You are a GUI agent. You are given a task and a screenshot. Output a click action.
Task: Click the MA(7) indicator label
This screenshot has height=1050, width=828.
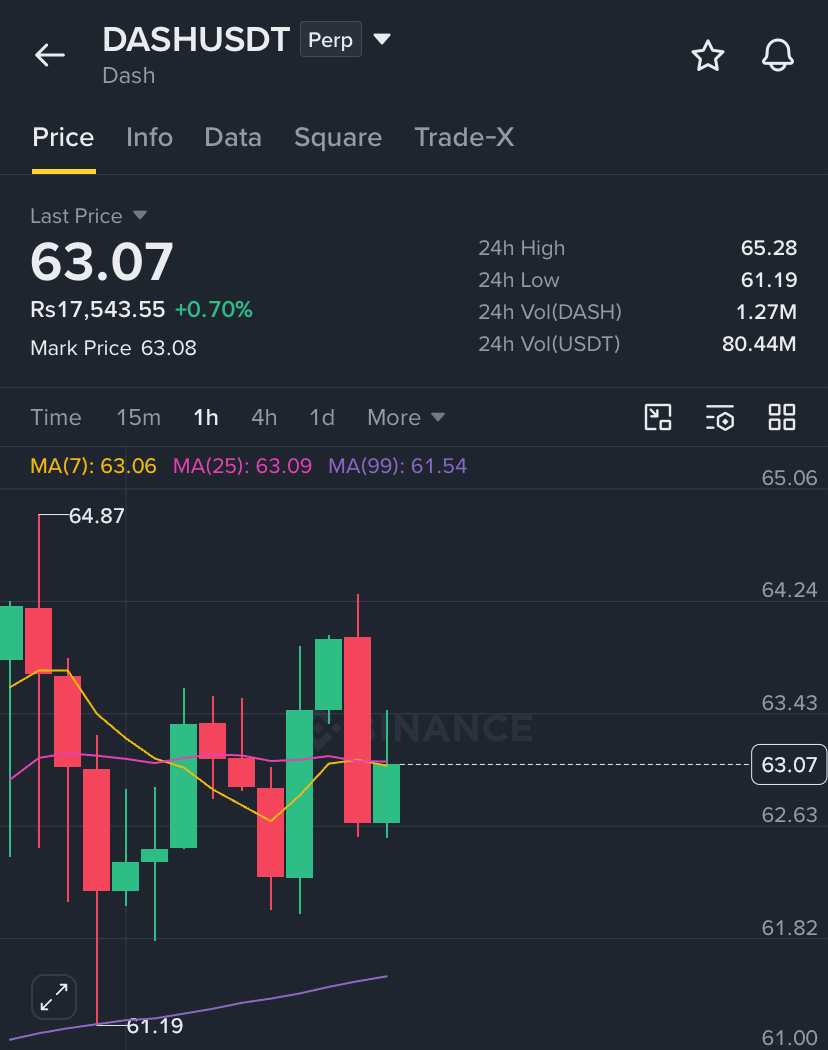(x=93, y=466)
